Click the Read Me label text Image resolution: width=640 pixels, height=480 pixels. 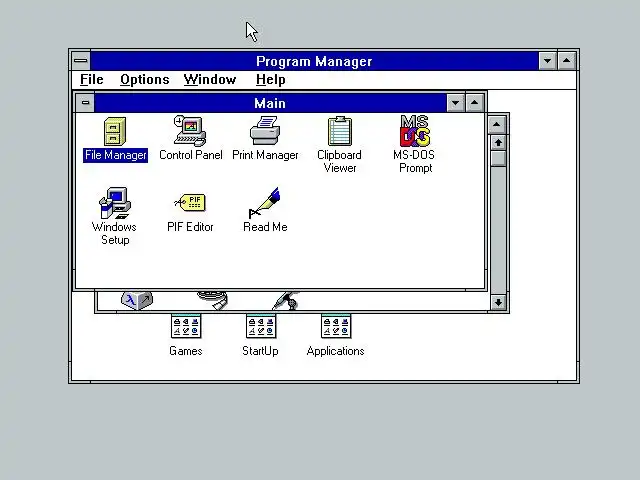tap(265, 227)
